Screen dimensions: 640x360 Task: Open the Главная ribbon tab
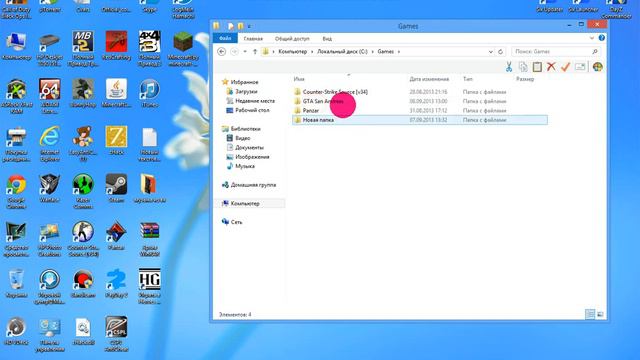click(x=253, y=39)
